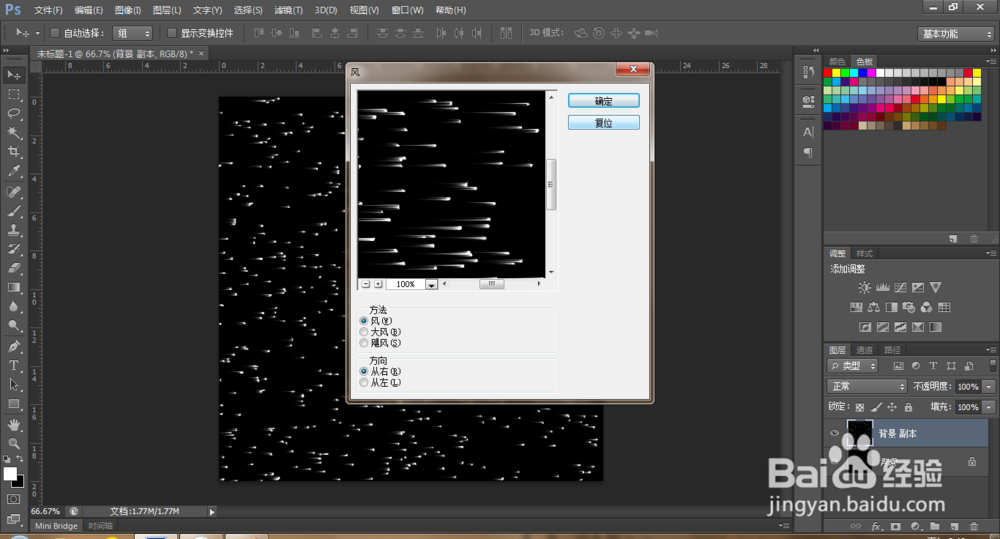Select the Horizontal Type tool

(13, 365)
